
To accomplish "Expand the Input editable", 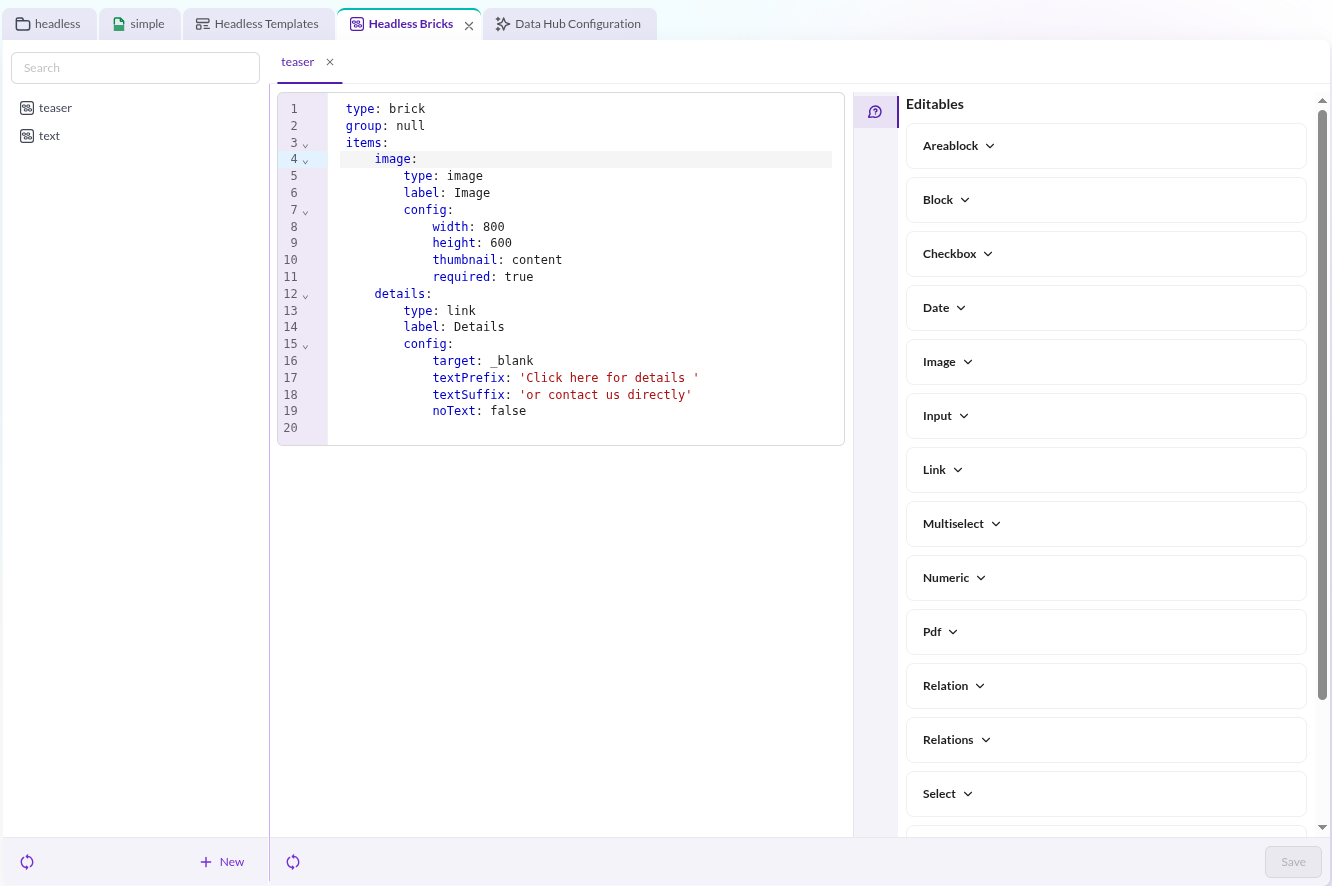I will pyautogui.click(x=1106, y=416).
